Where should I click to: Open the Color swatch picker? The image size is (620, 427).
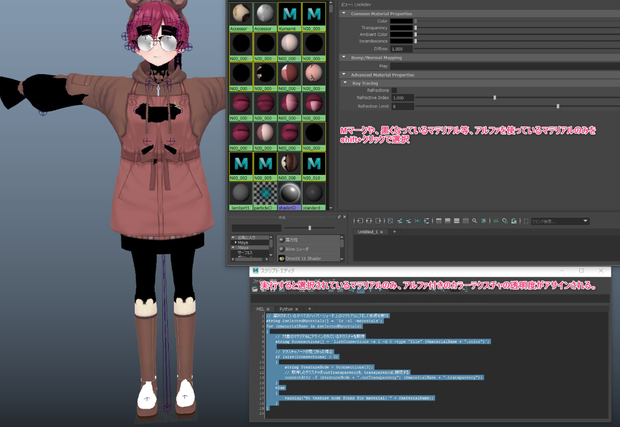tap(401, 21)
